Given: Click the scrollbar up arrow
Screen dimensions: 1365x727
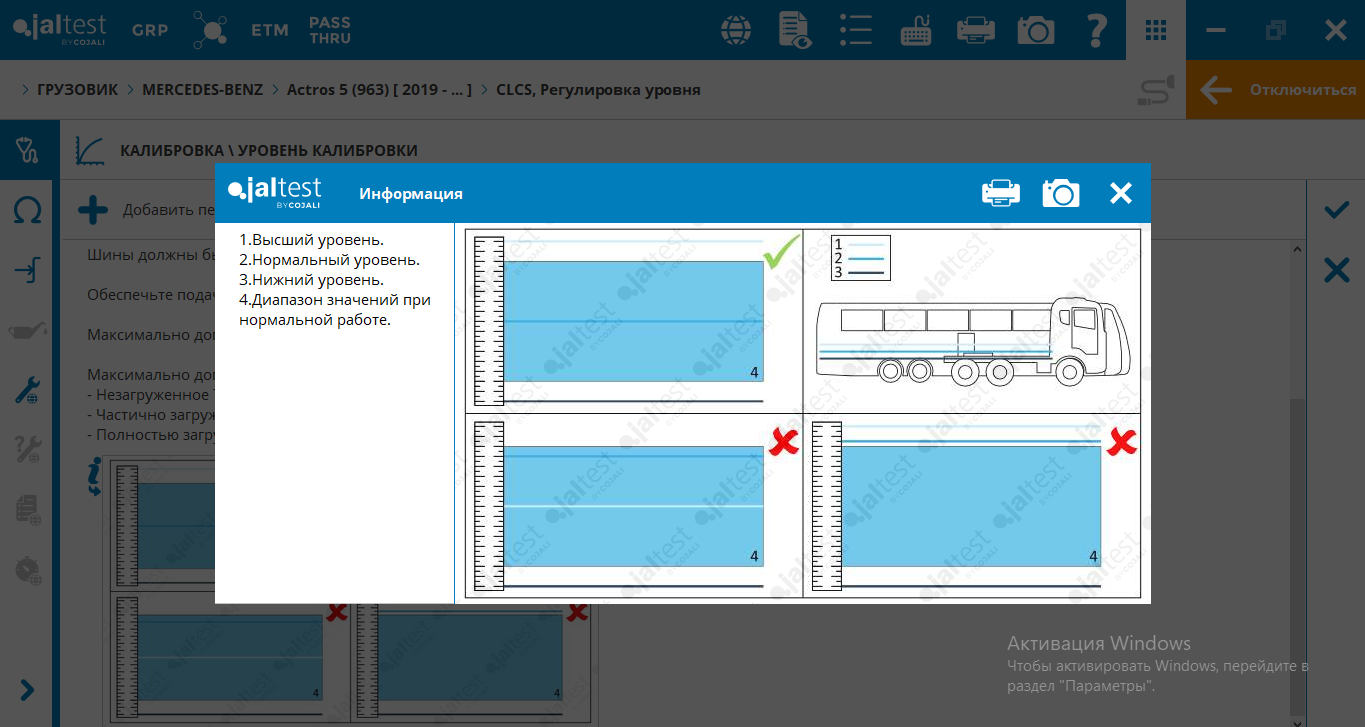Looking at the screenshot, I should (x=1298, y=248).
